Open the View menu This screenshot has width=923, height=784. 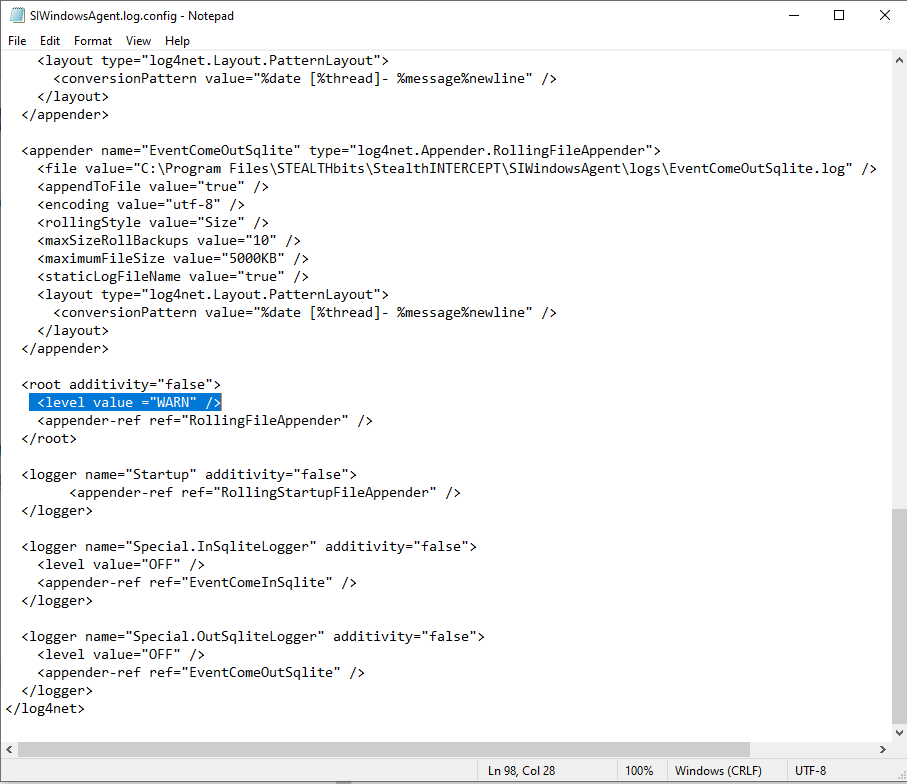point(138,41)
